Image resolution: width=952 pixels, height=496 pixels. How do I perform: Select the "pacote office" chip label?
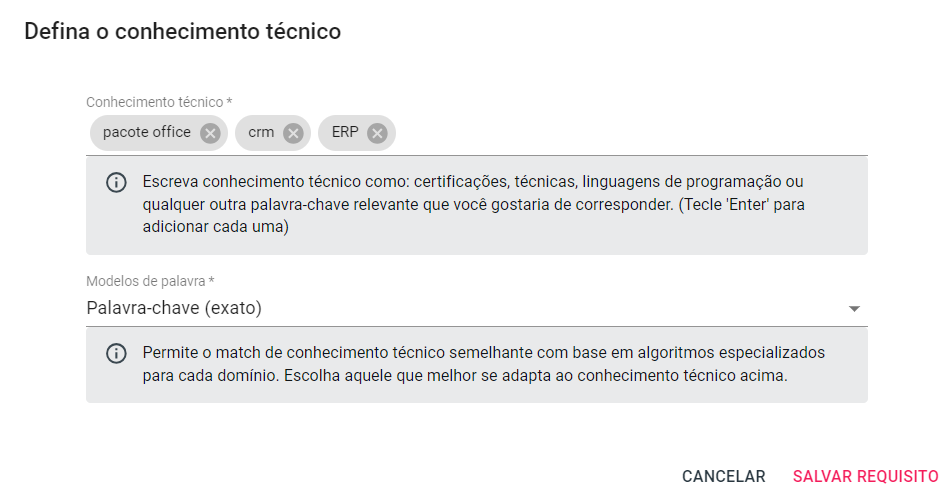coord(146,133)
